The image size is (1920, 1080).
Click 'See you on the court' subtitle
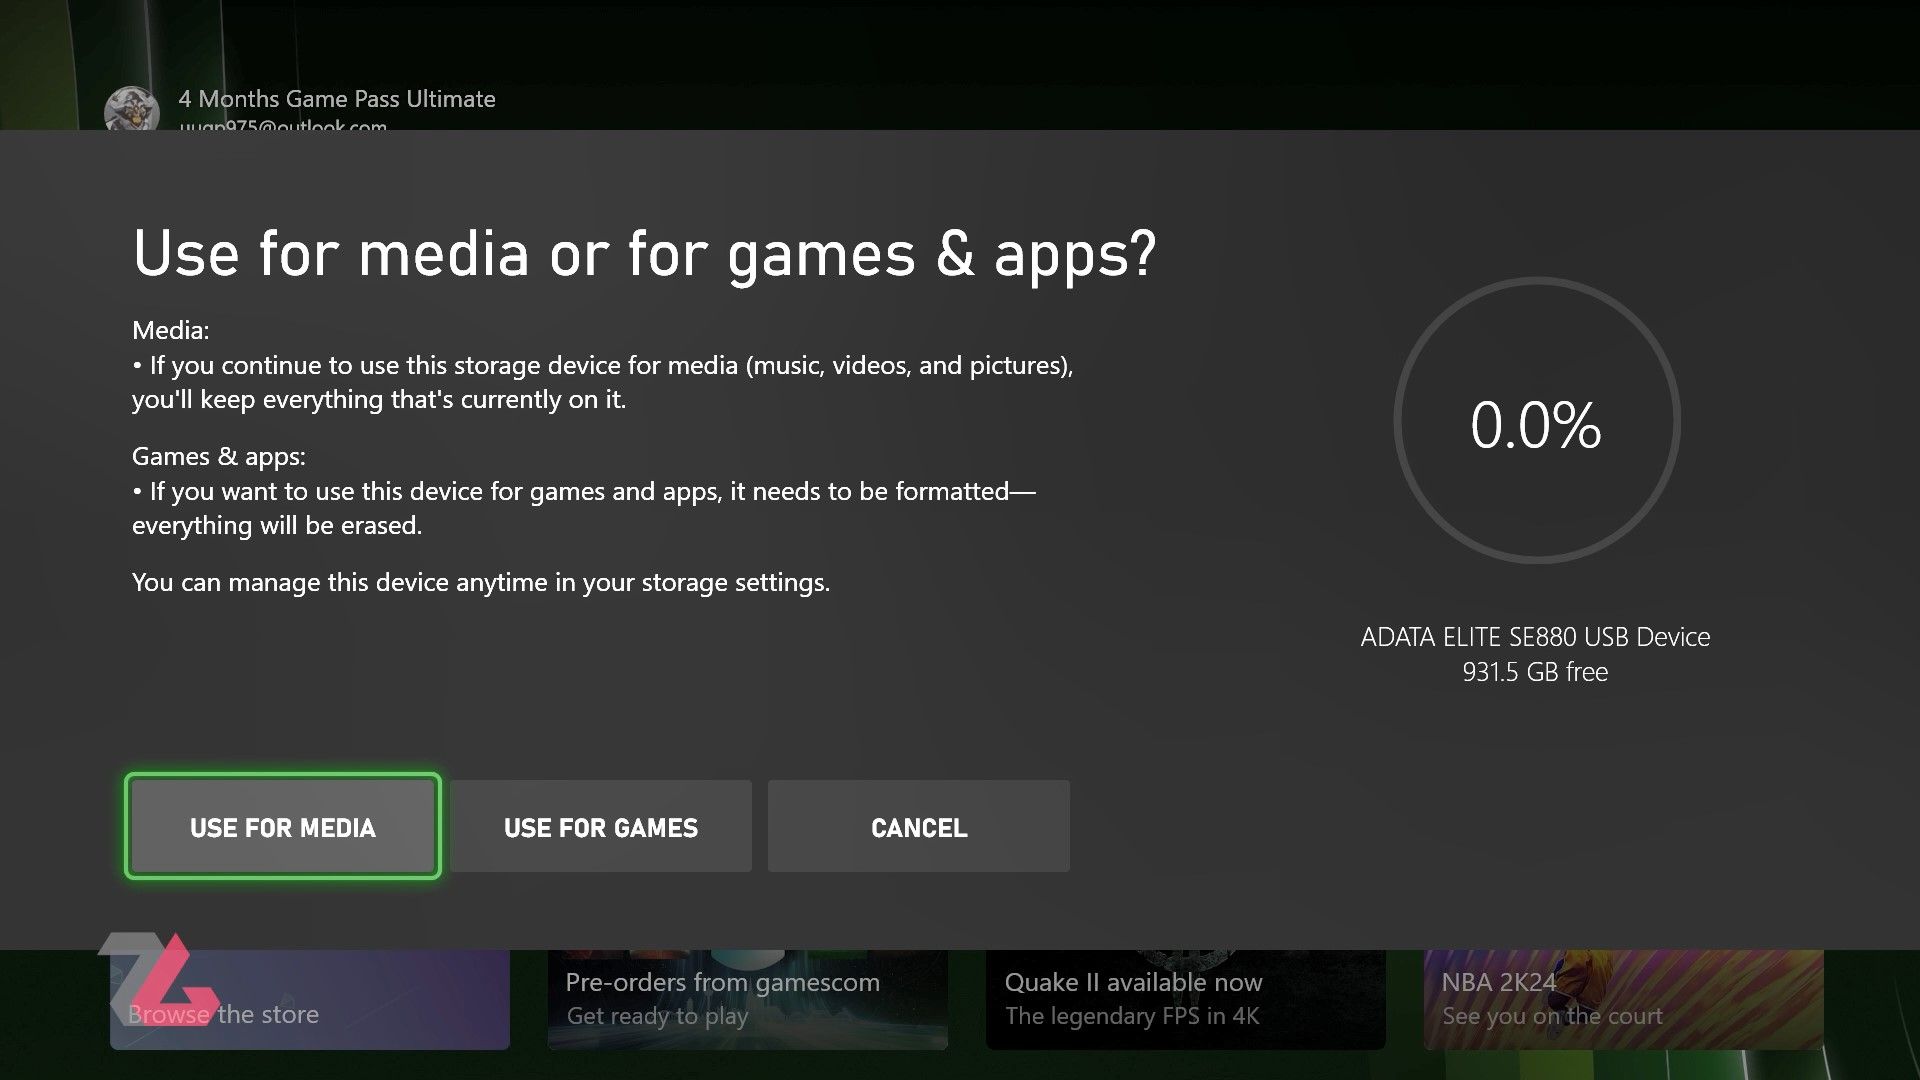1552,1016
